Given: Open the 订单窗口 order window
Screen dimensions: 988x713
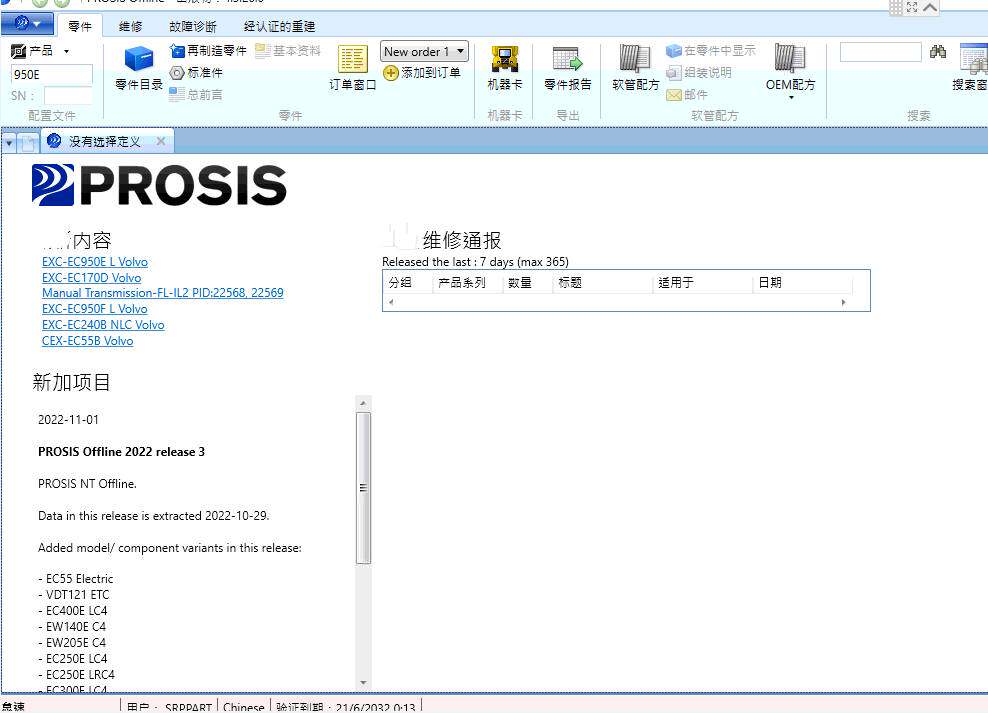Looking at the screenshot, I should pos(352,68).
